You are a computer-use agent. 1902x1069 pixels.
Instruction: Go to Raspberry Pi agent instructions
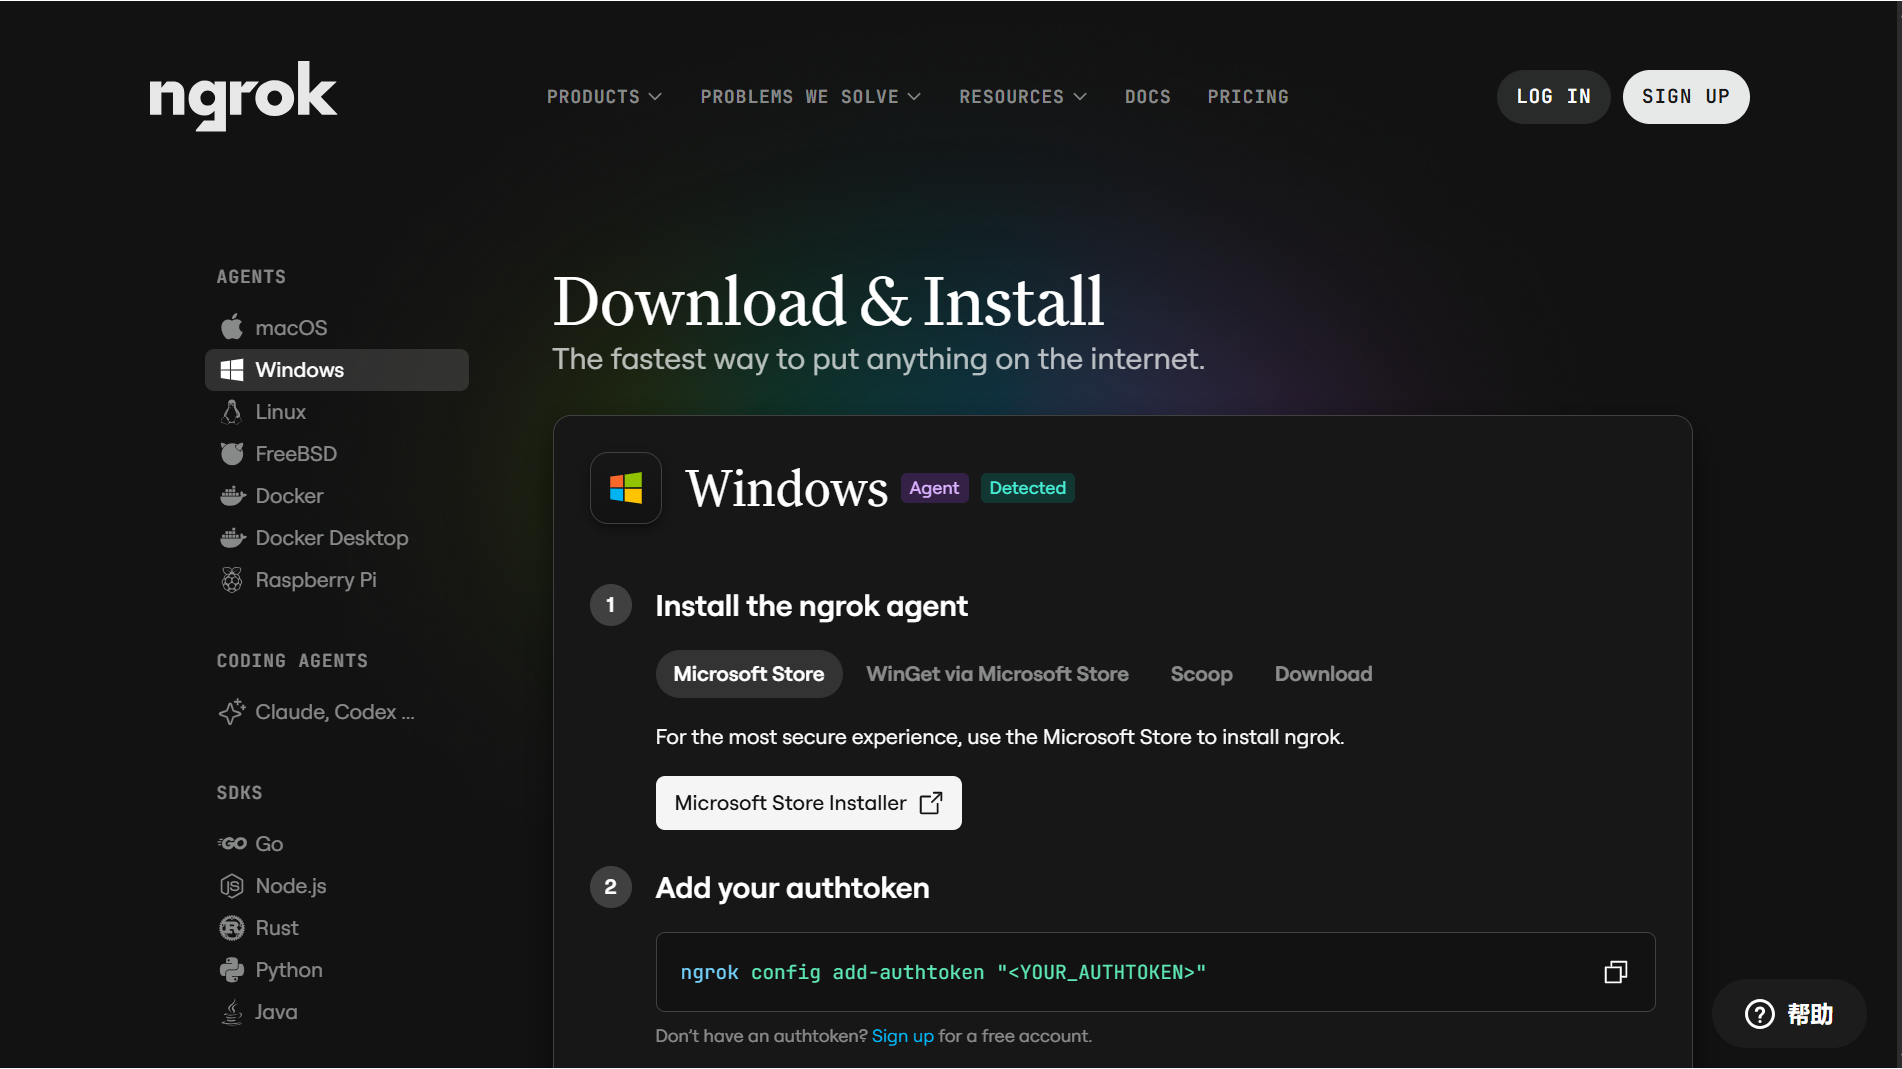click(x=337, y=580)
